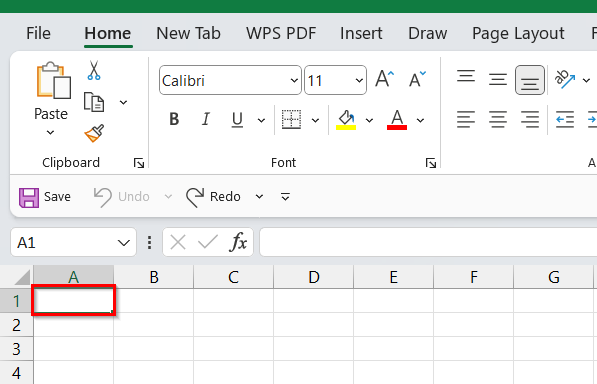Toggle bold formatting
The height and width of the screenshot is (384, 597).
point(174,120)
